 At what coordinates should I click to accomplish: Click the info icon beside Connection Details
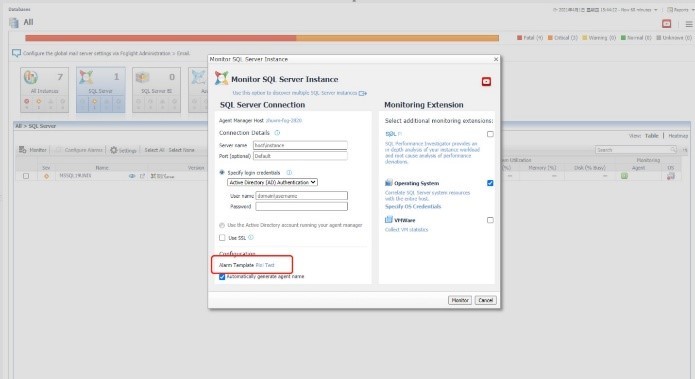point(277,133)
